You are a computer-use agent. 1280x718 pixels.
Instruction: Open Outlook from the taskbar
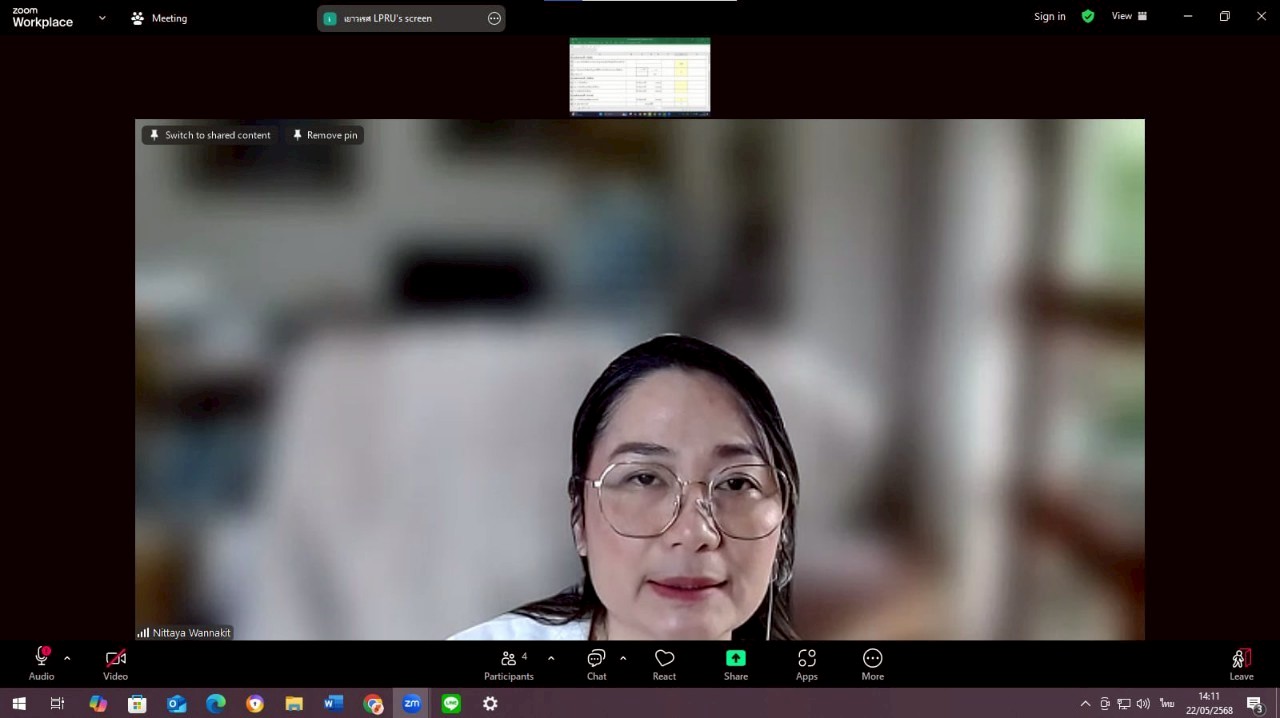pos(177,704)
